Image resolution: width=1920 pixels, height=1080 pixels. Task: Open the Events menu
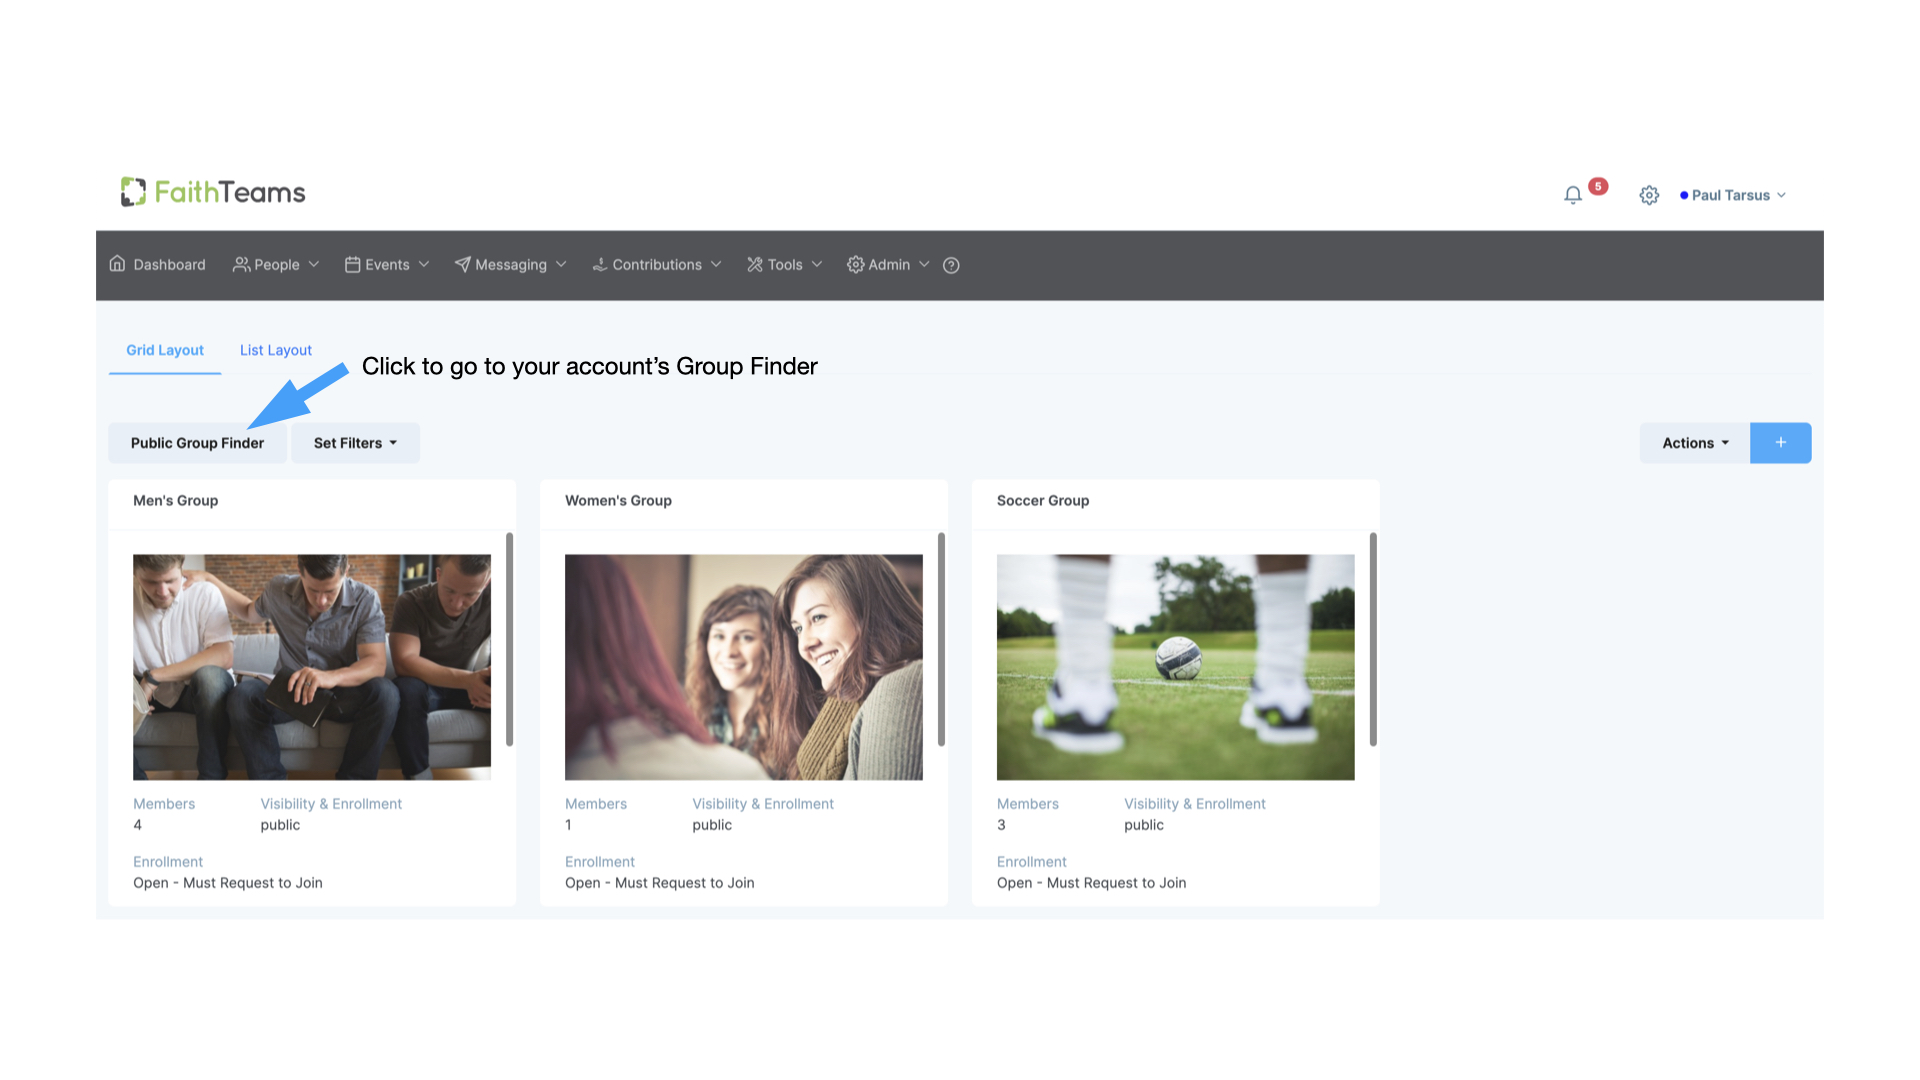[386, 264]
